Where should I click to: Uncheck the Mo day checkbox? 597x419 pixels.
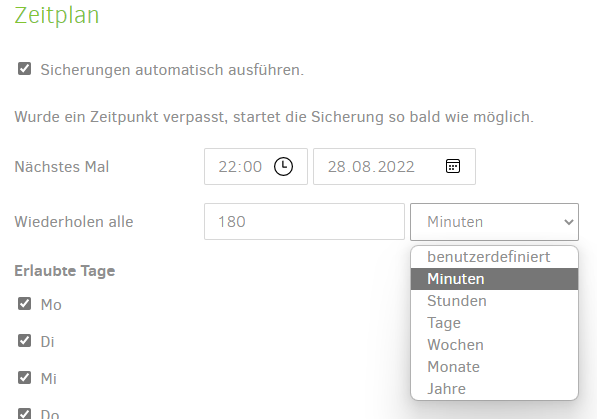coord(24,304)
